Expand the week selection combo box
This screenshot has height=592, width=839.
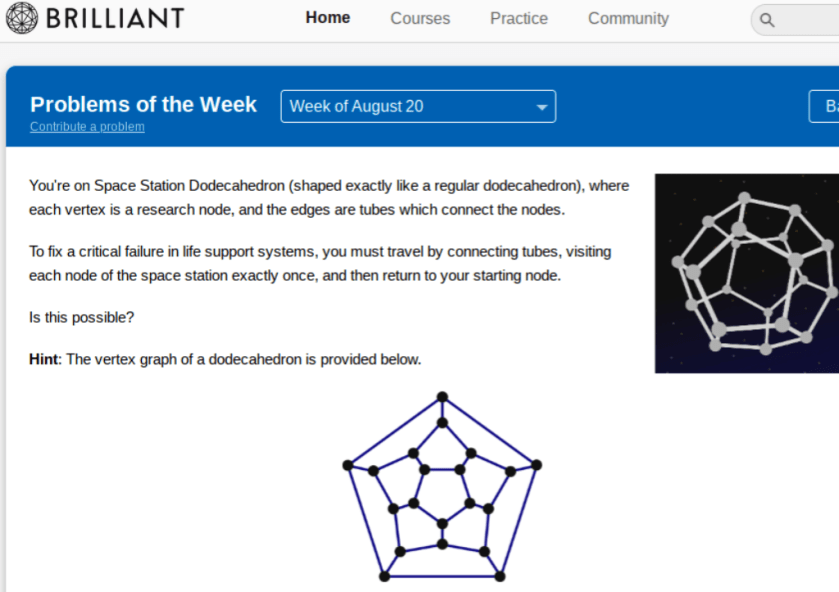[x=418, y=106]
